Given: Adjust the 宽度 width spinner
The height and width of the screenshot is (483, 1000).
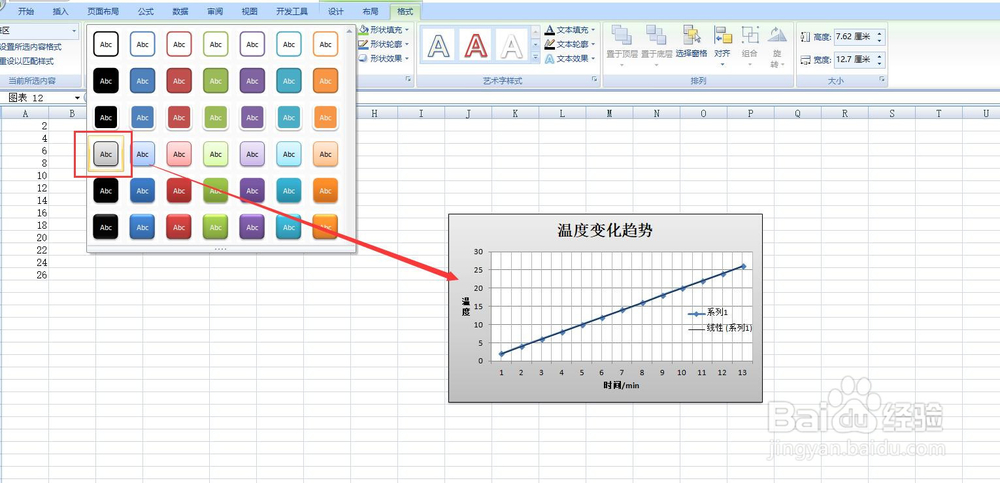Looking at the screenshot, I should tap(879, 60).
